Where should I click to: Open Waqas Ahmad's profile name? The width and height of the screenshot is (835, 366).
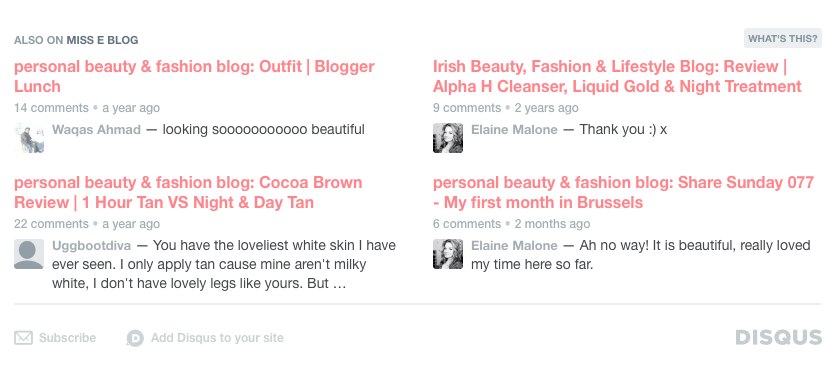pyautogui.click(x=96, y=129)
